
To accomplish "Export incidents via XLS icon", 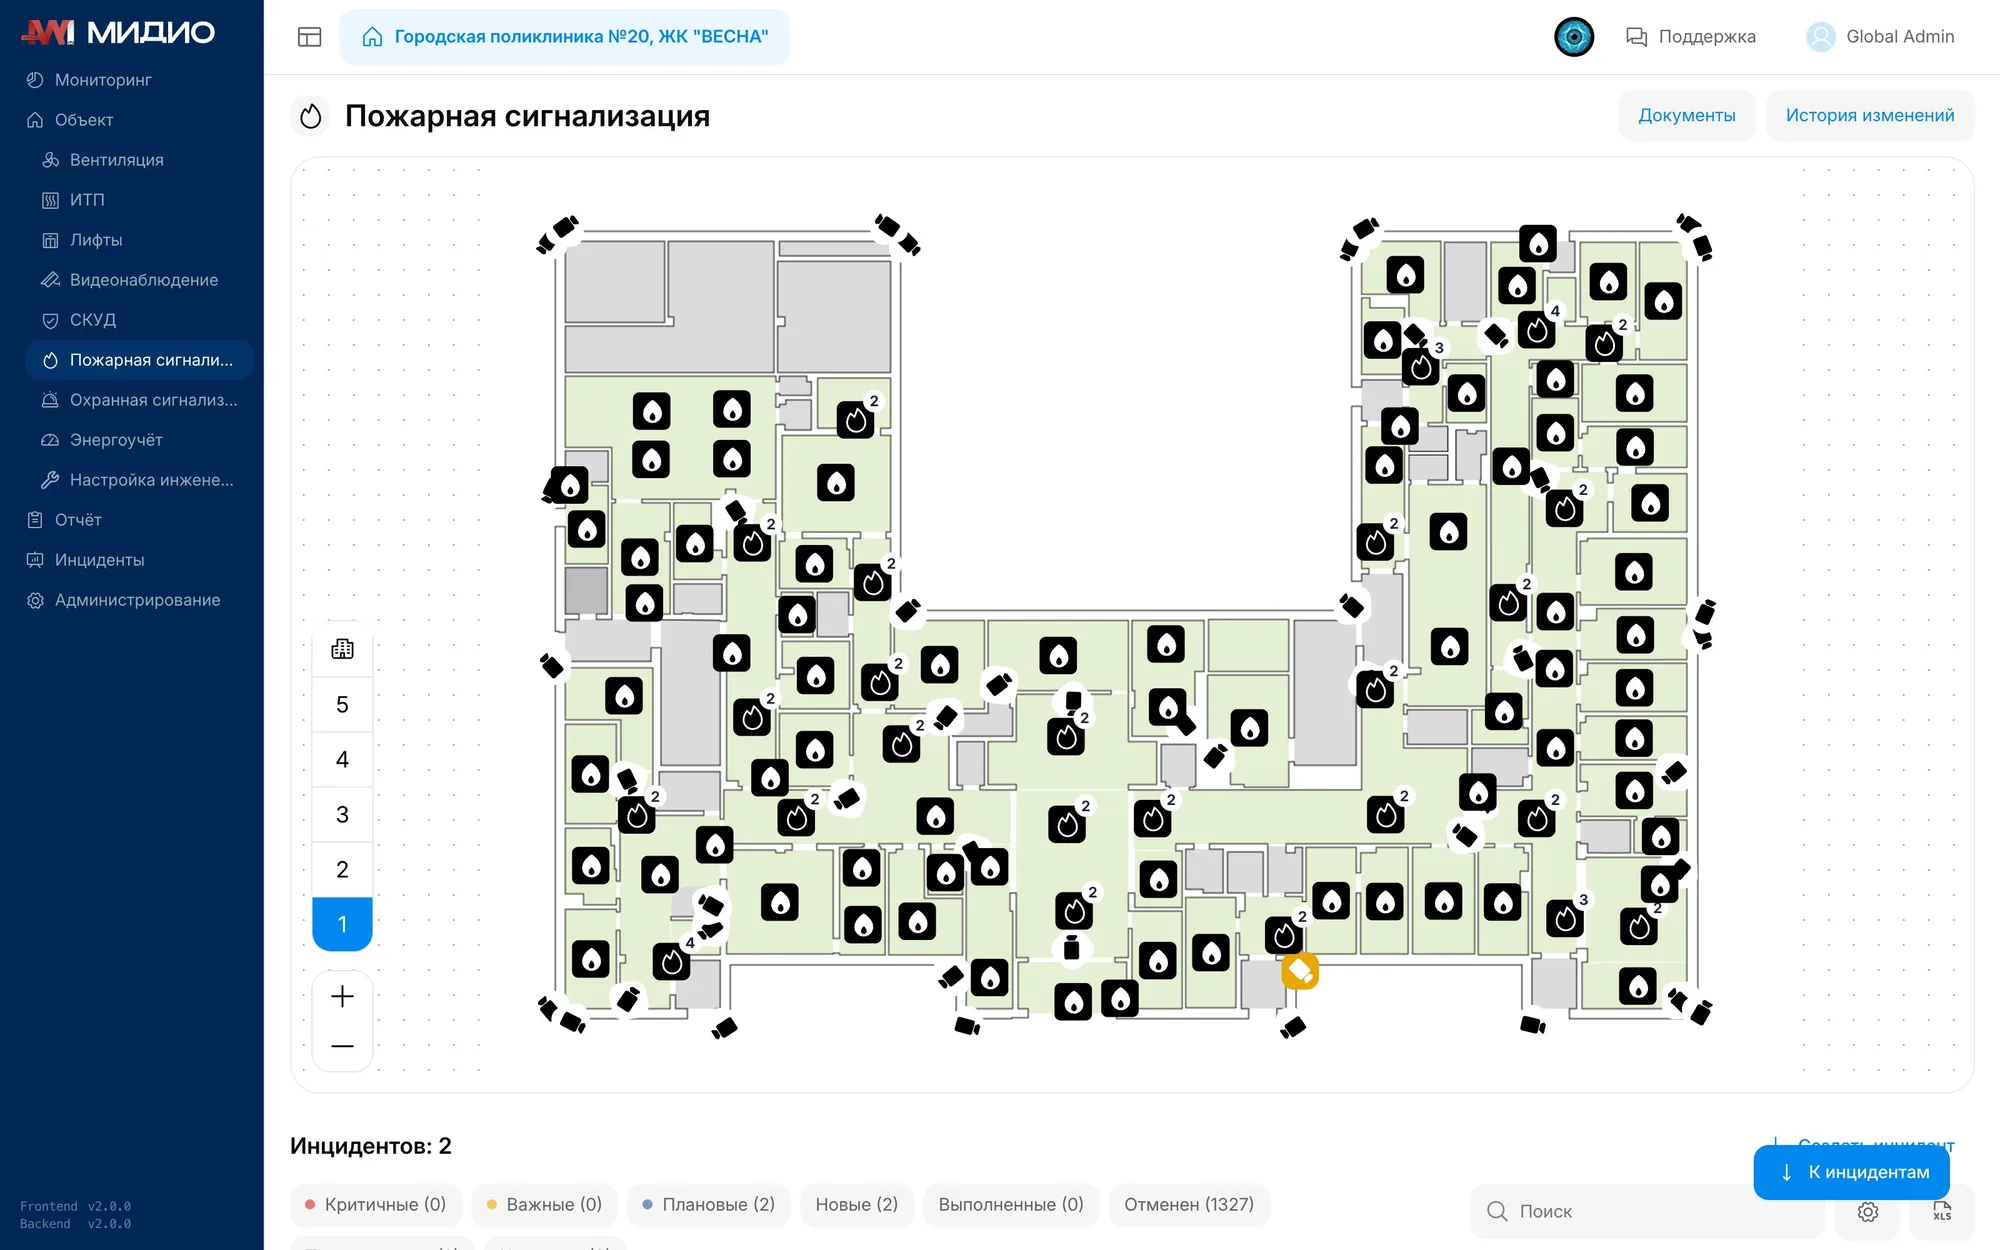I will point(1942,1211).
